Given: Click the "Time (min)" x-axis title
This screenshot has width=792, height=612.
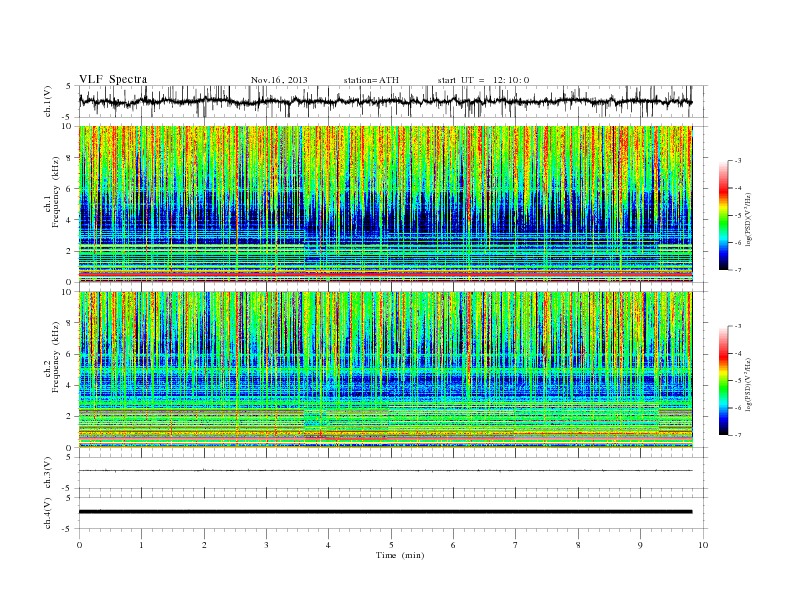Looking at the screenshot, I should [x=400, y=555].
